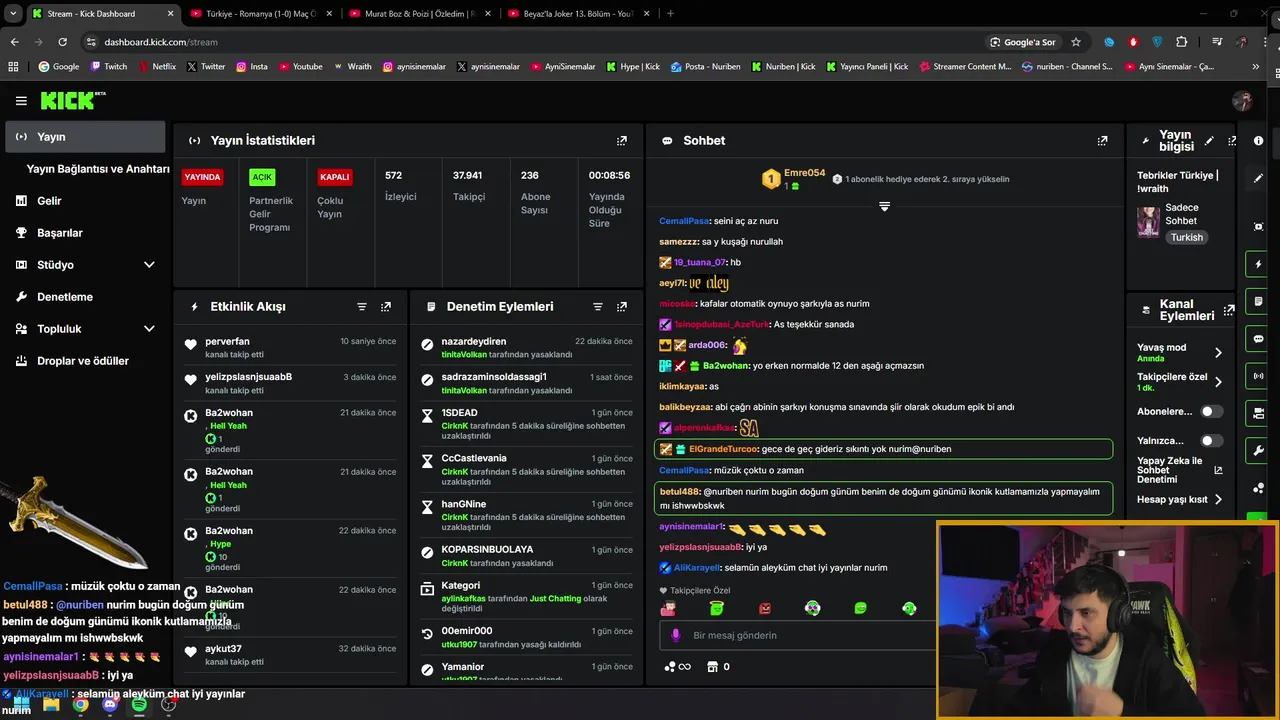Click the lightning bolt icon in right sidebar
The image size is (1280, 720).
1258,265
